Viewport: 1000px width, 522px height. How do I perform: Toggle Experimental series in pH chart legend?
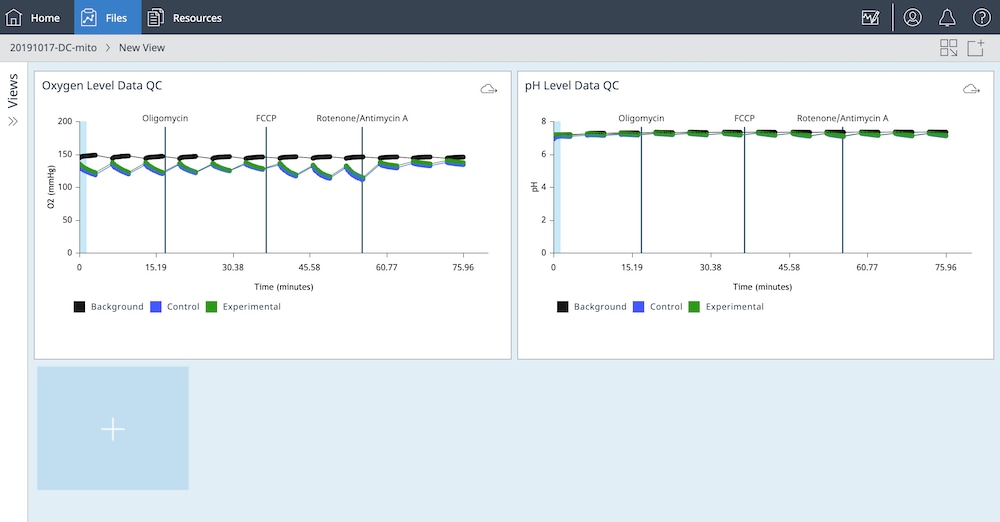pyautogui.click(x=725, y=307)
